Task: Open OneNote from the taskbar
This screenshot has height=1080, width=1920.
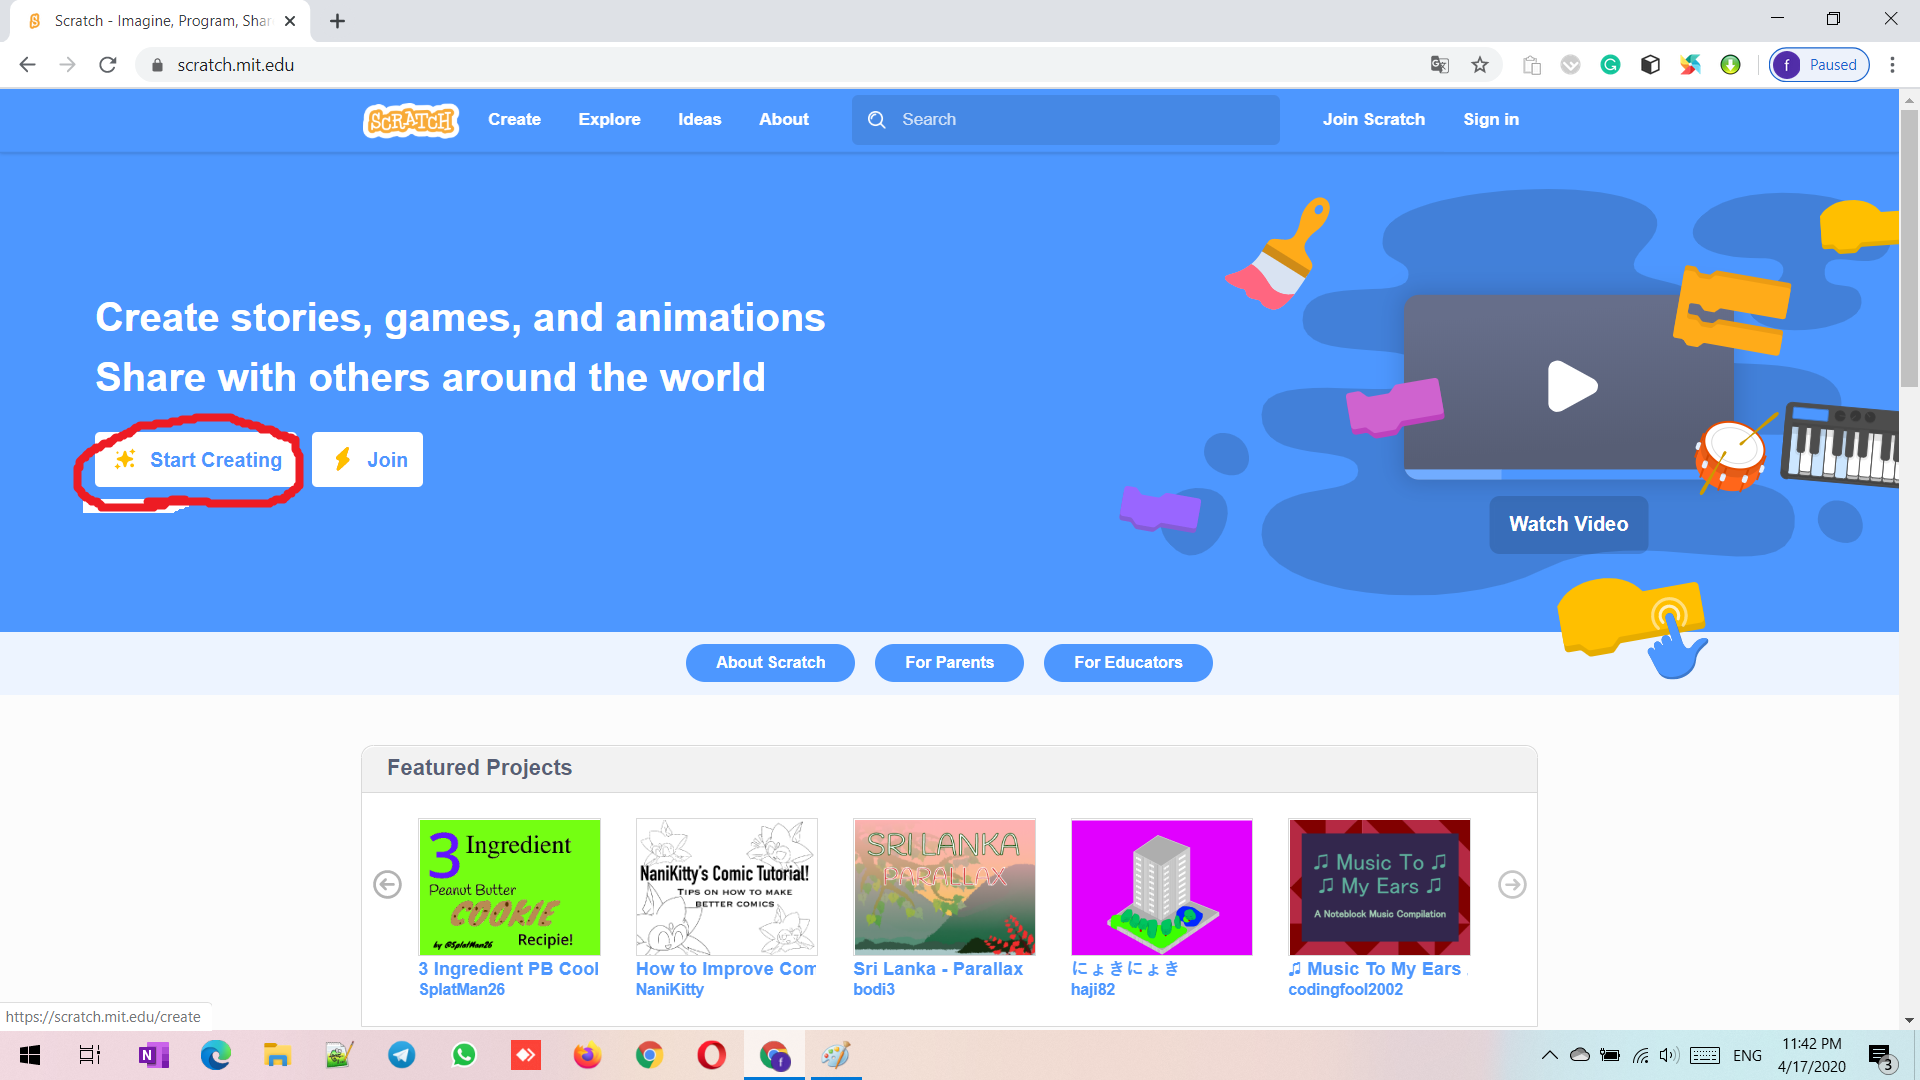Action: 152,1055
